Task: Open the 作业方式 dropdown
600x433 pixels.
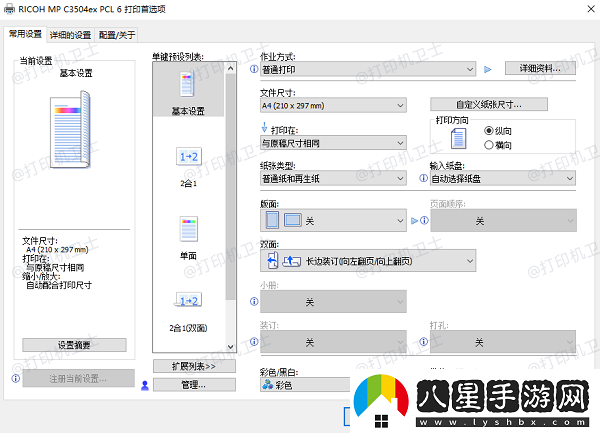Action: tap(368, 69)
